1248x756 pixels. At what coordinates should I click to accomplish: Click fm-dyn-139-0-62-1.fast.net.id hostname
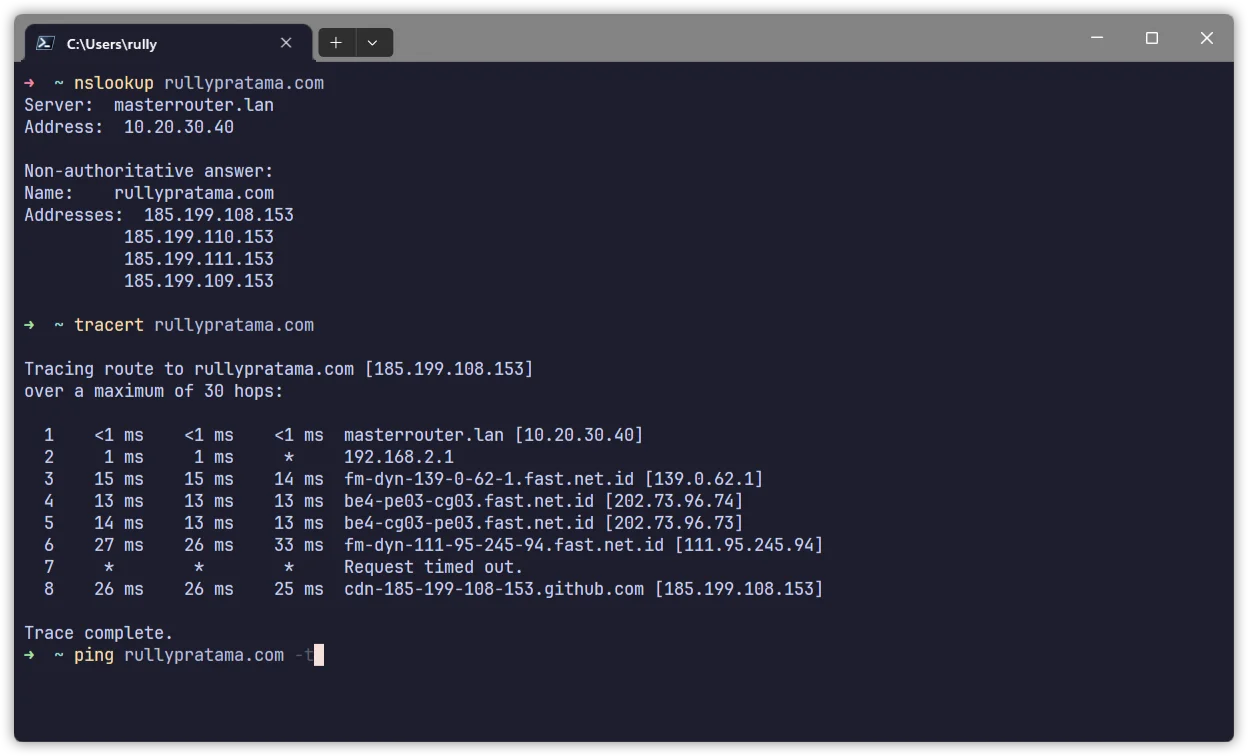click(x=489, y=479)
